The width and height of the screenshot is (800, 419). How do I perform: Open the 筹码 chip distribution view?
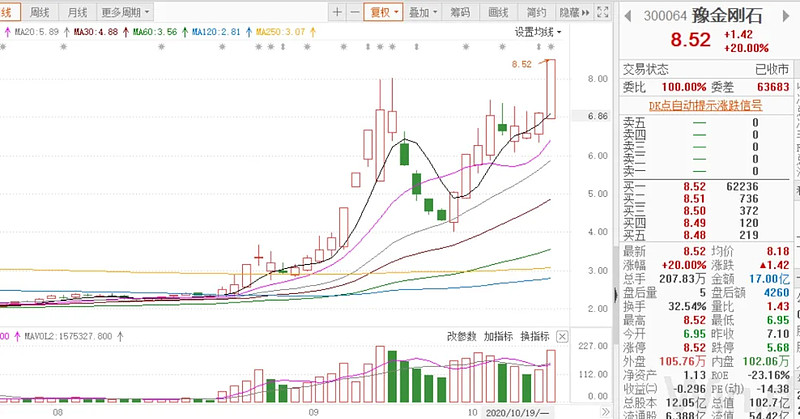click(460, 12)
